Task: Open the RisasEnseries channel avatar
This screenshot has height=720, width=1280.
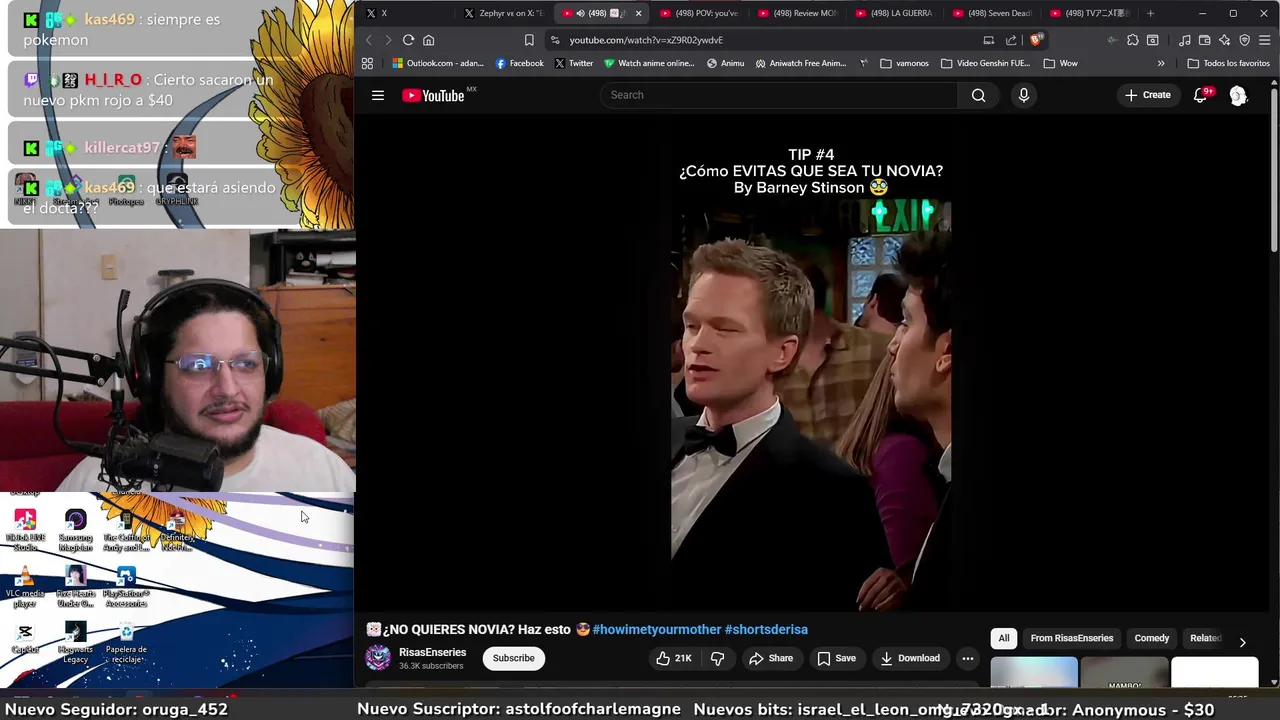Action: (378, 657)
